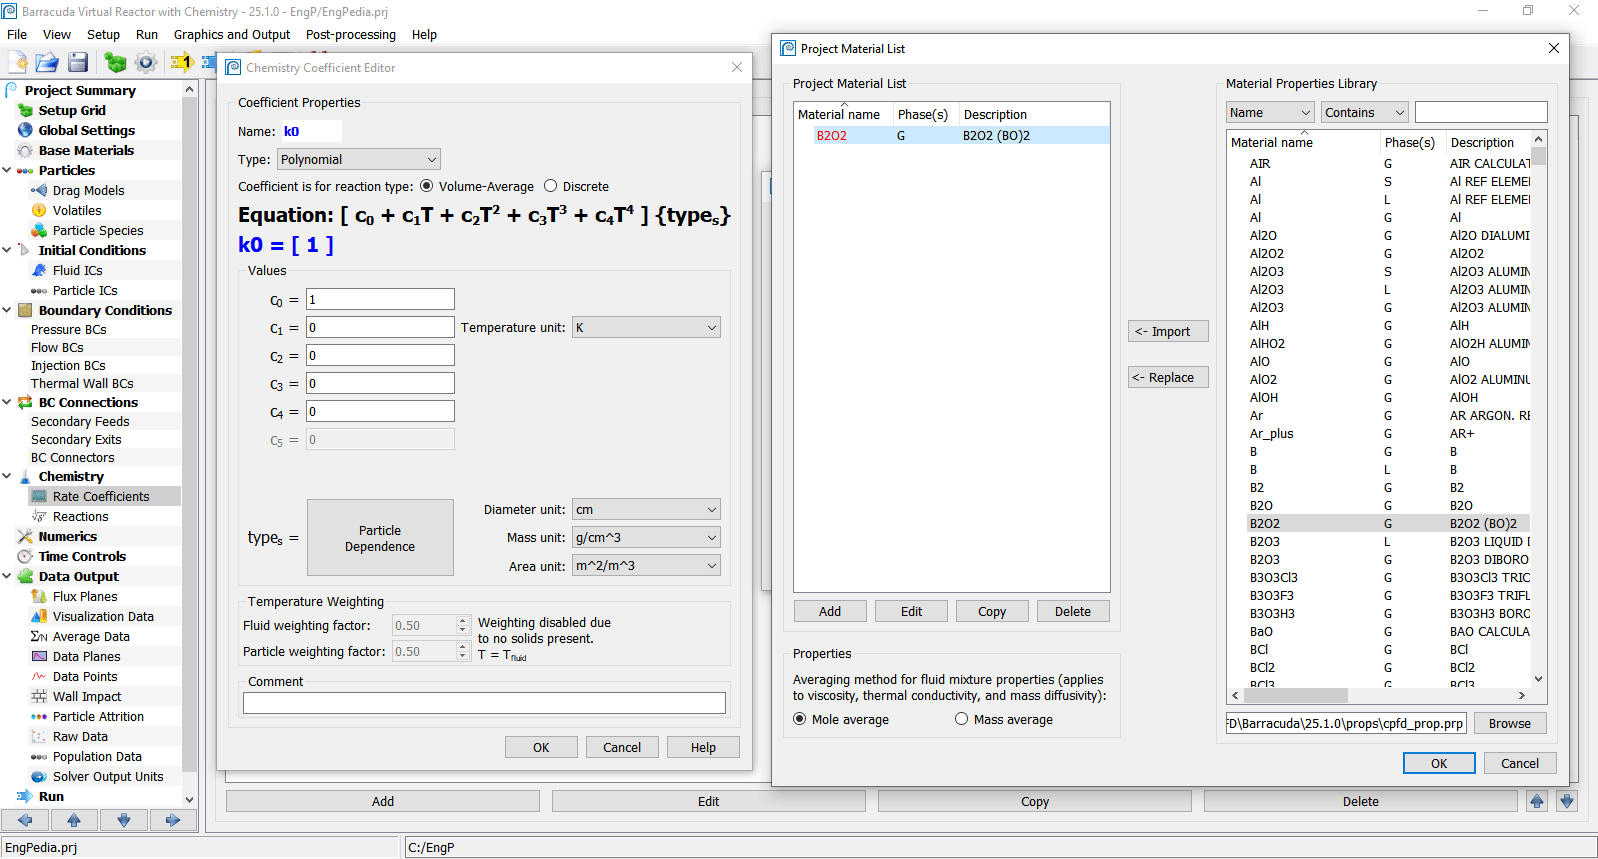Viewport: 1598px width, 859px height.
Task: Open the Contains filter dropdown
Action: pos(1364,112)
